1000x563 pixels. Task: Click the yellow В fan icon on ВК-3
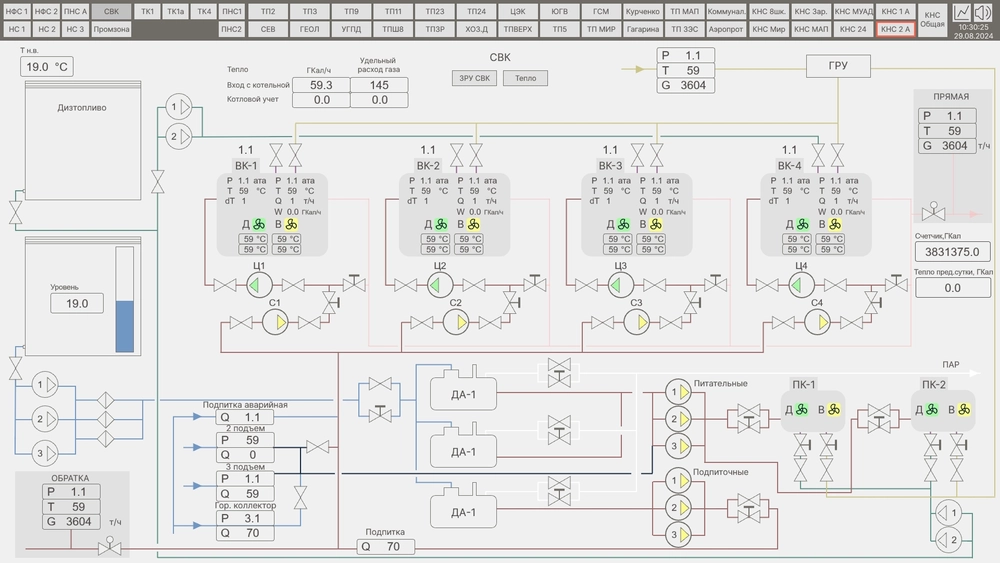[x=656, y=225]
